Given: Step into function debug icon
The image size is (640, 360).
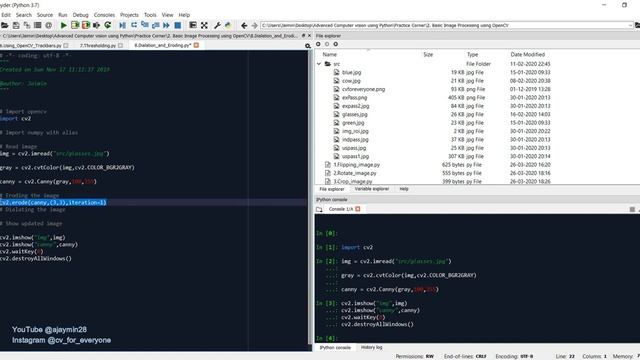Looking at the screenshot, I should (x=144, y=25).
